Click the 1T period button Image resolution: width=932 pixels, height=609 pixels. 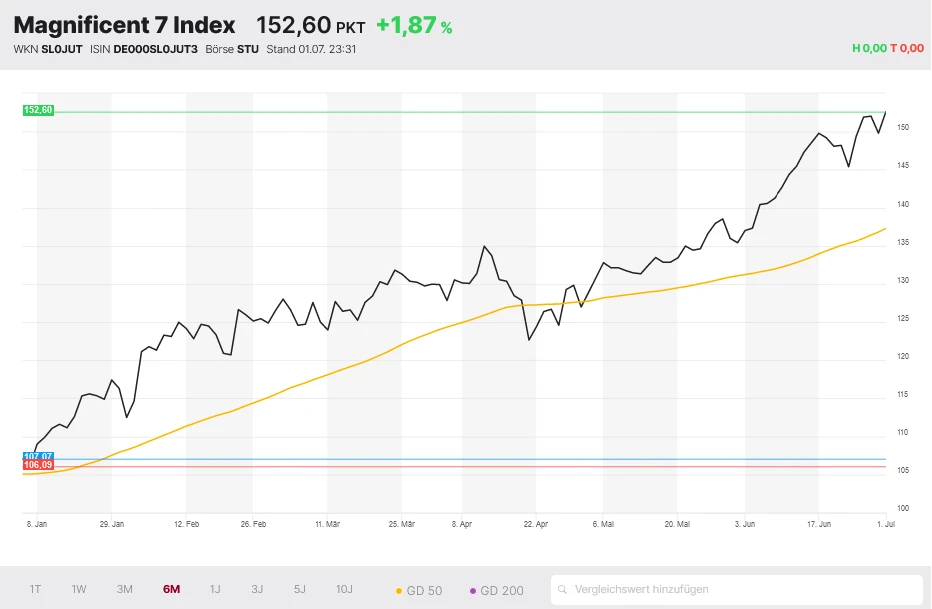click(35, 590)
